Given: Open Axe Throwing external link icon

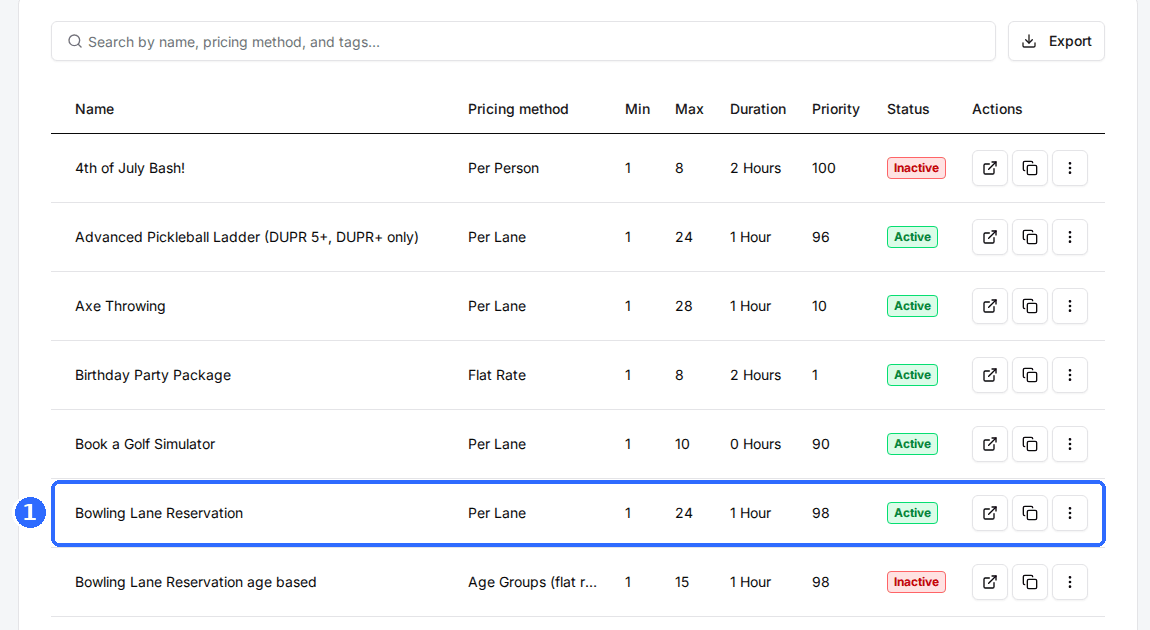Looking at the screenshot, I should pos(989,306).
